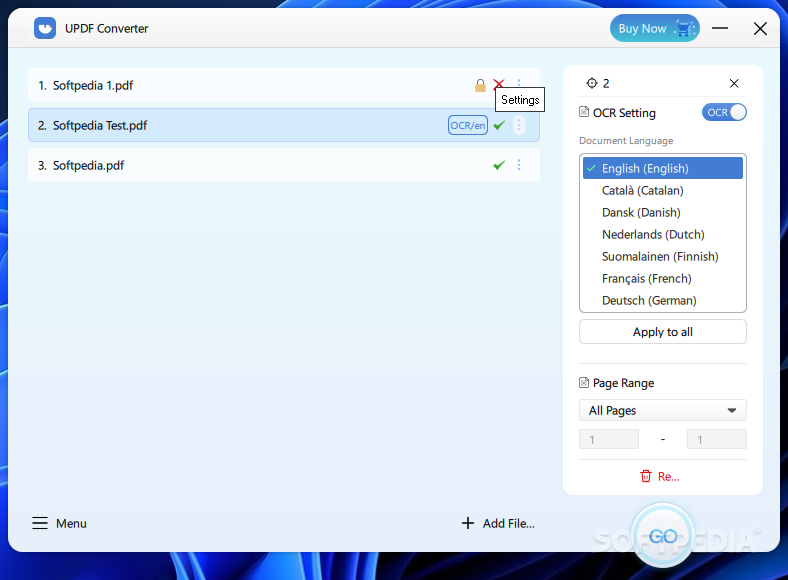Click the Page Range section icon
The image size is (788, 580).
click(x=584, y=382)
